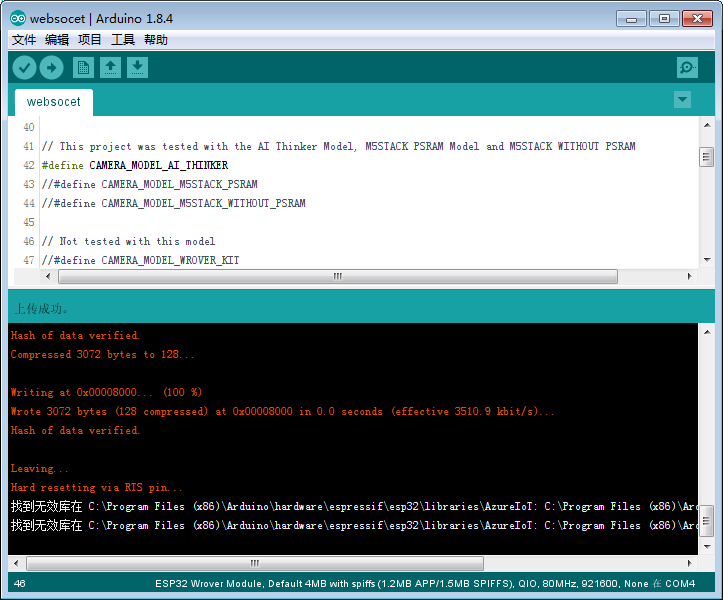Click the '上传成功。' status message
This screenshot has width=723, height=600.
(x=41, y=309)
